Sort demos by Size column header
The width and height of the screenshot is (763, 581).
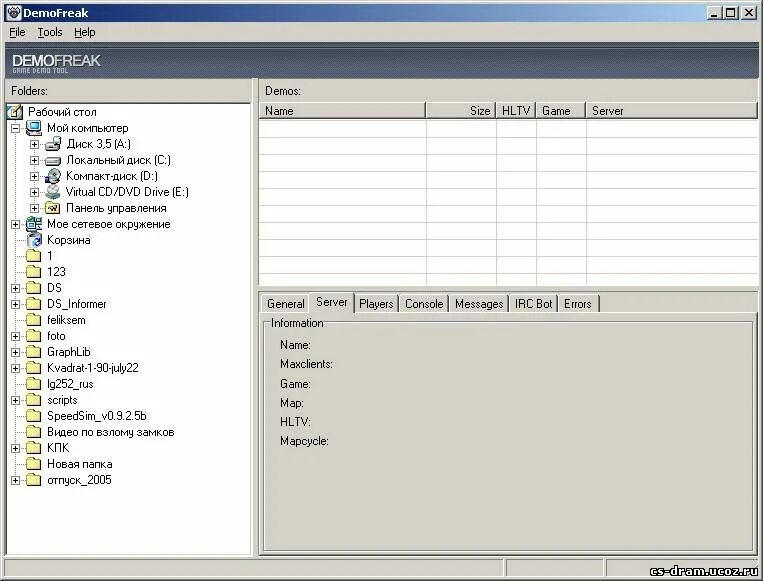click(461, 111)
